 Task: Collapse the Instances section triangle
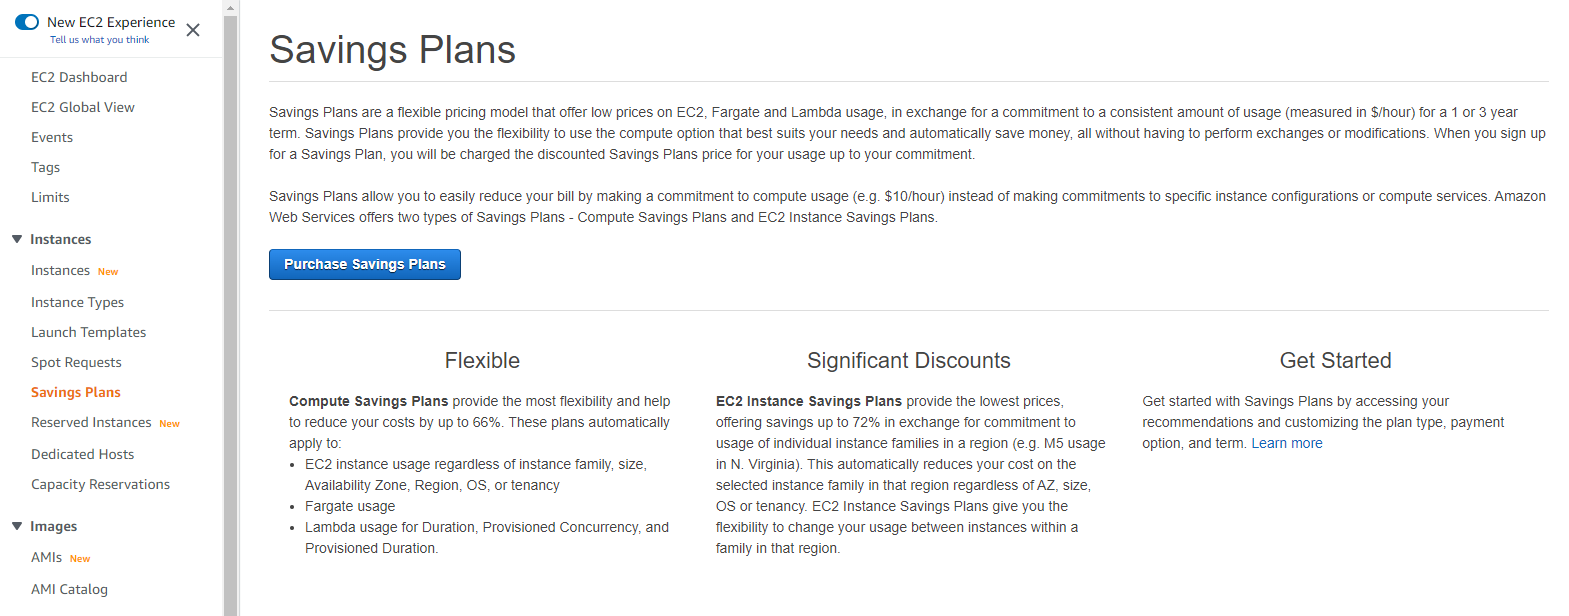point(17,239)
